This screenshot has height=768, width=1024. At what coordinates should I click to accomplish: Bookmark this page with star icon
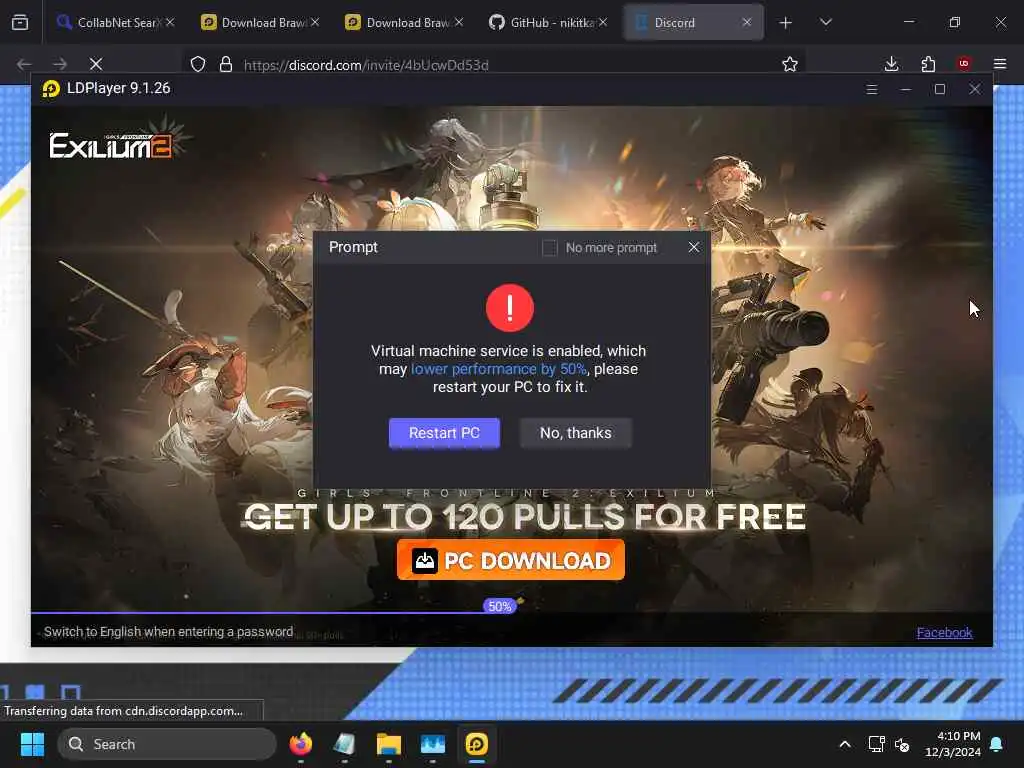[x=790, y=64]
